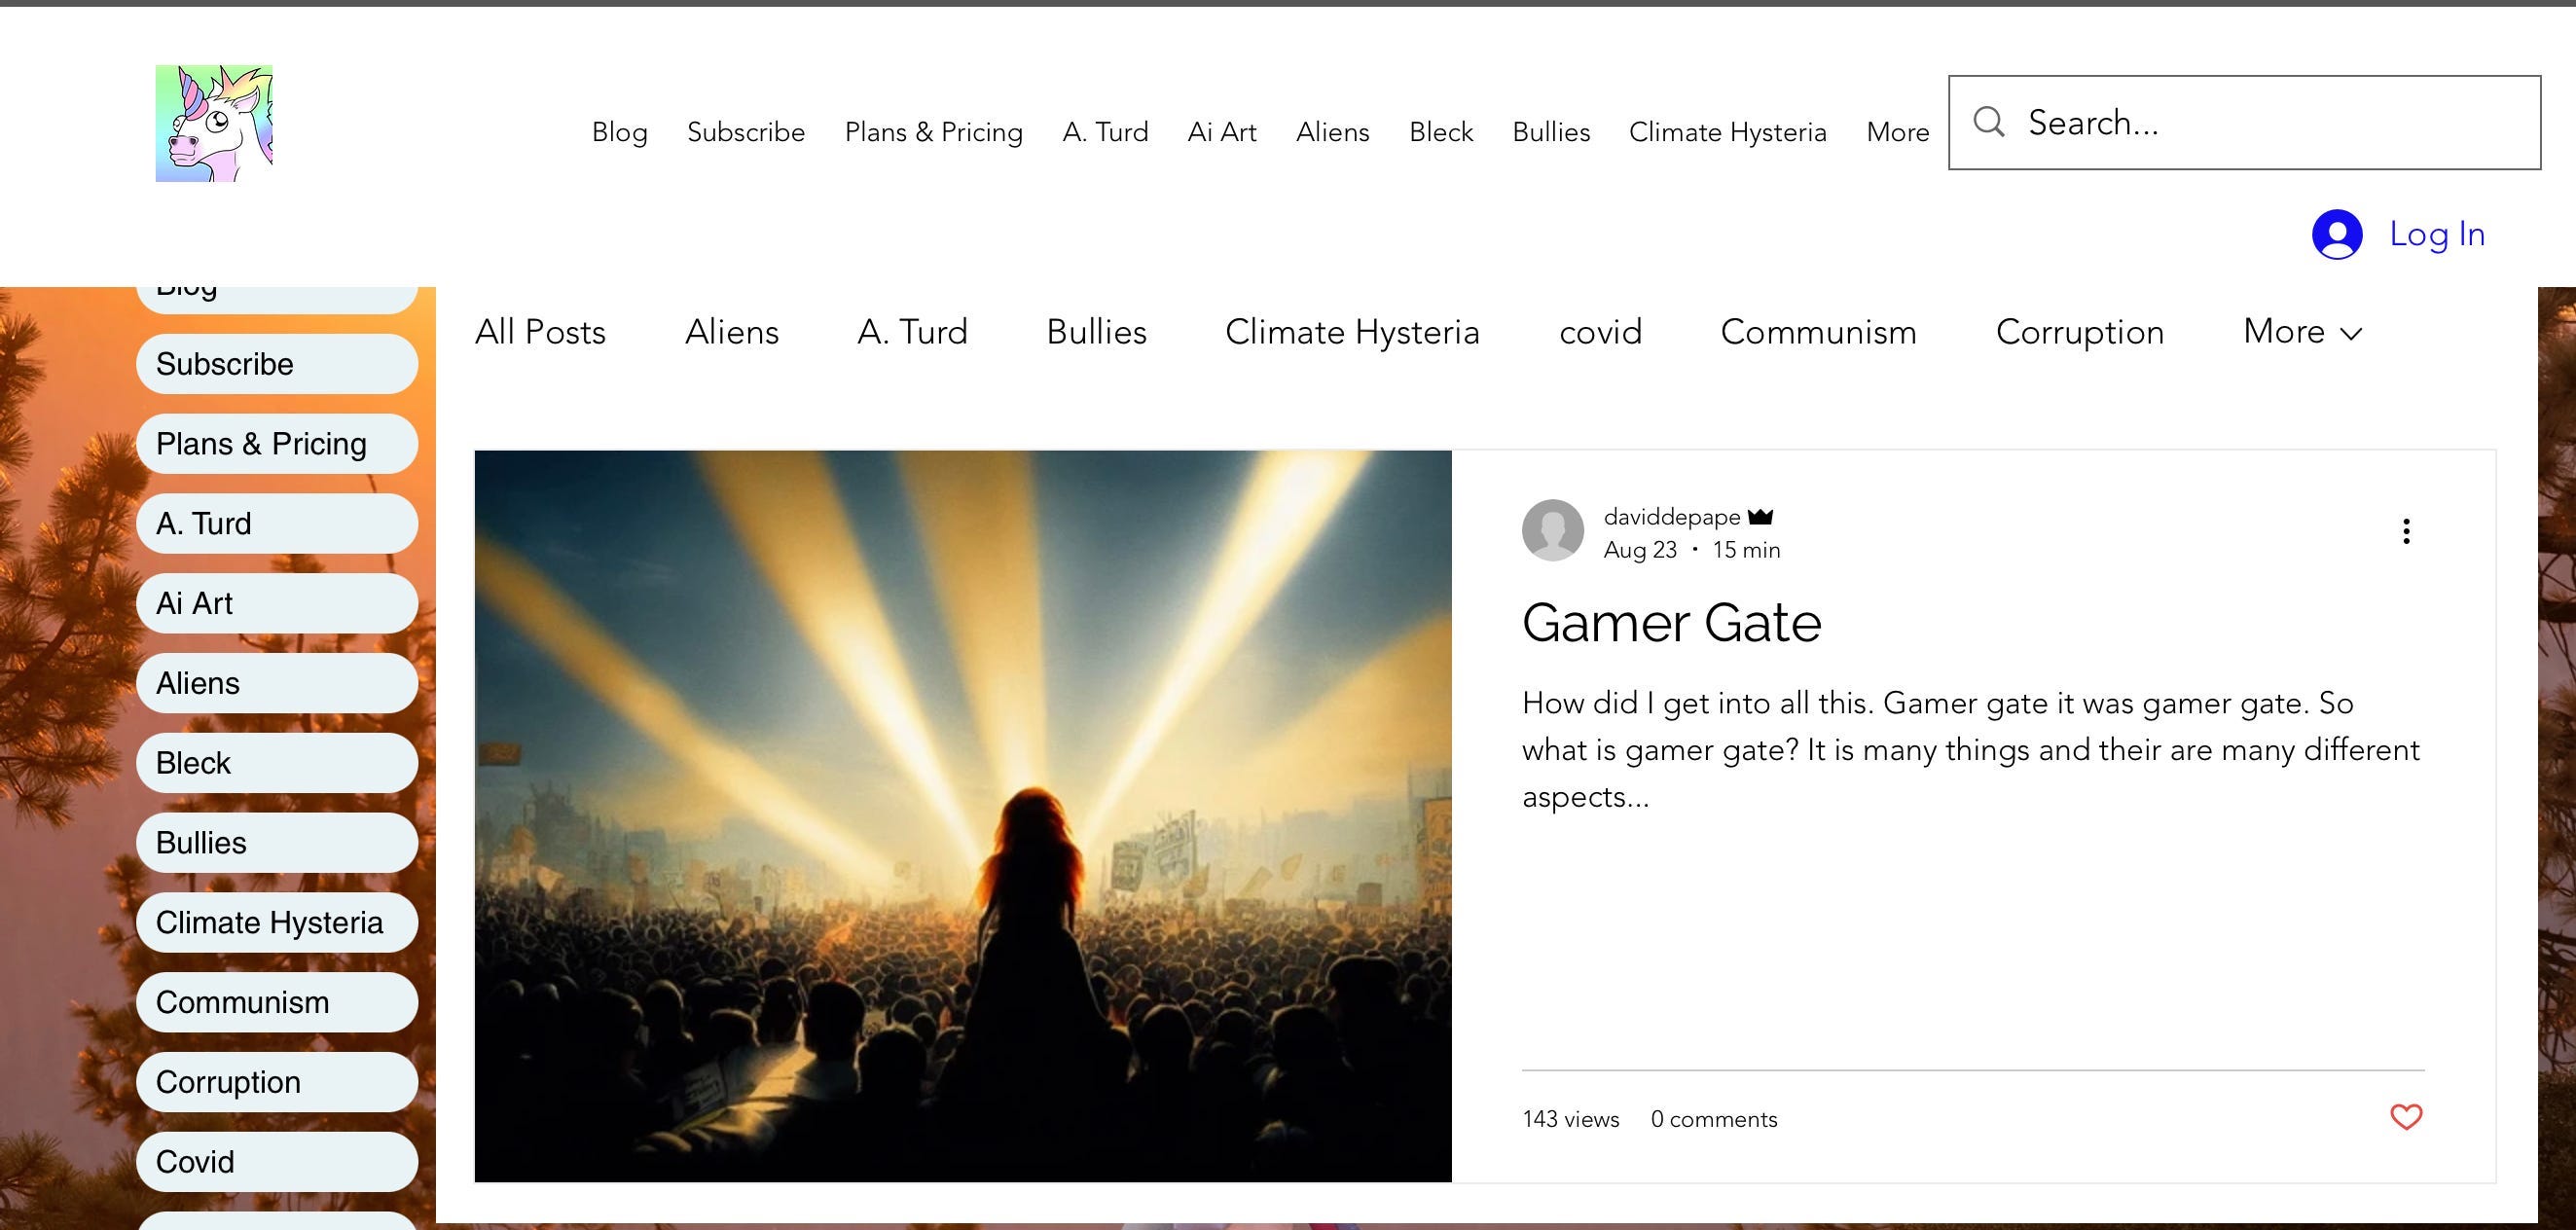Click the Log In link
Screen dimensions: 2576x1230
point(2436,234)
